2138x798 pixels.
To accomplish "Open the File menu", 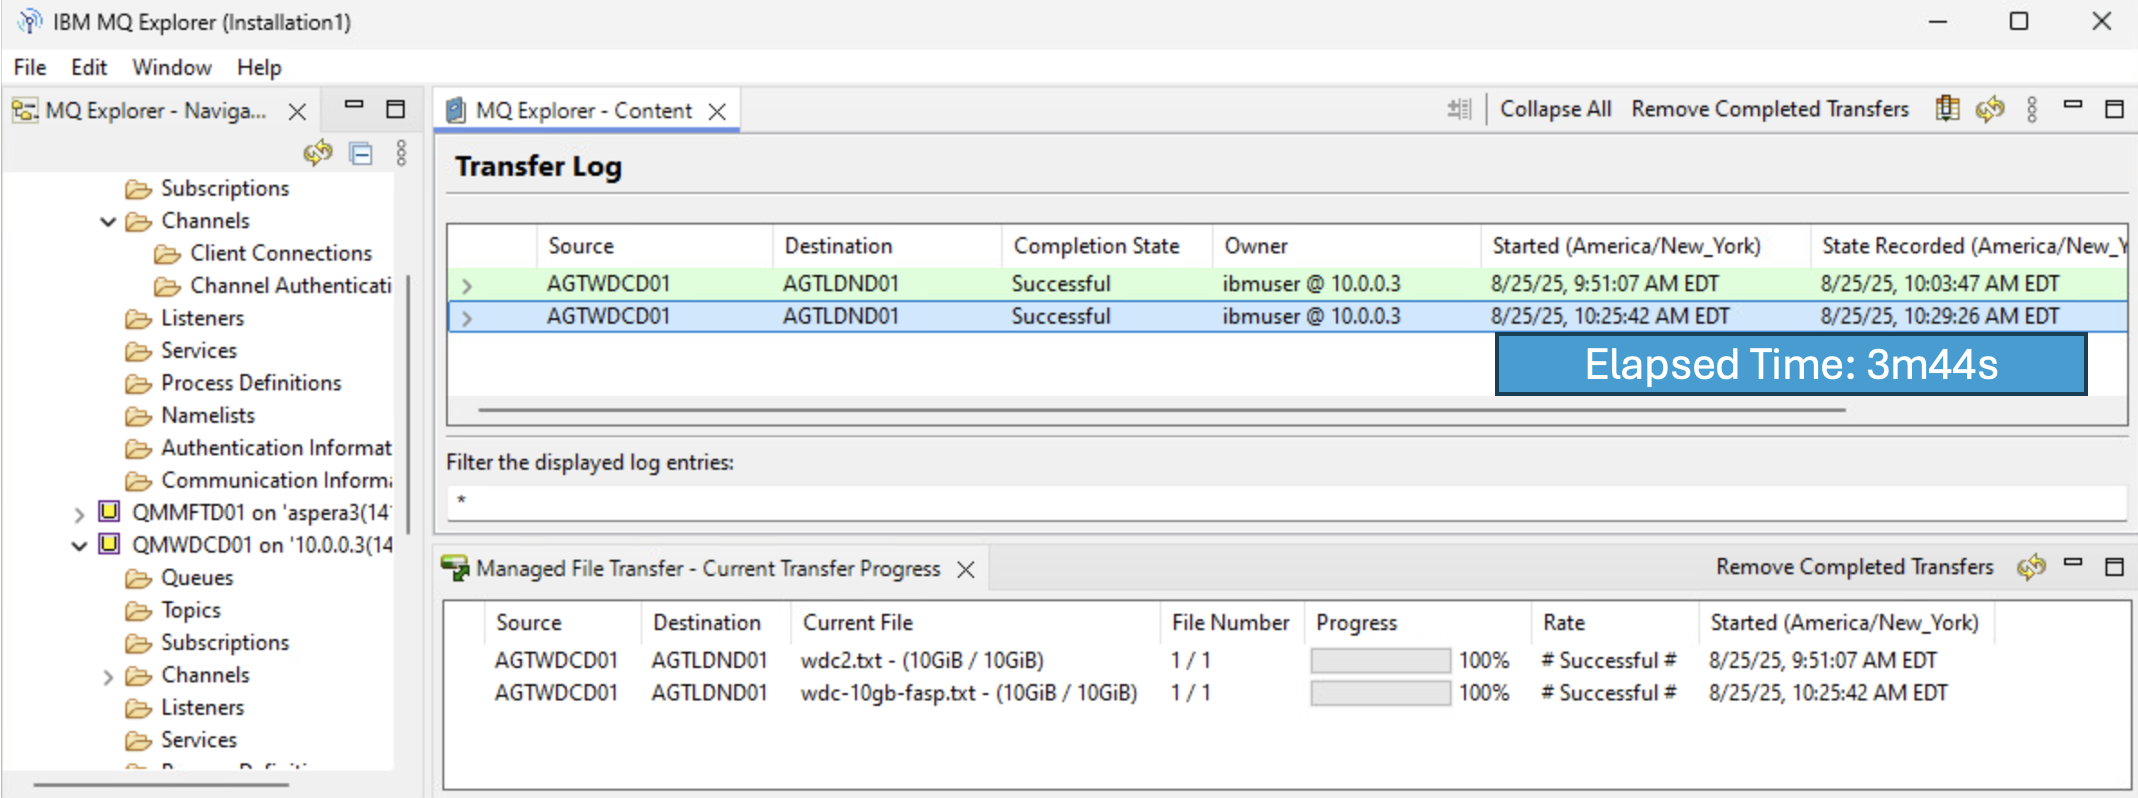I will [x=30, y=67].
